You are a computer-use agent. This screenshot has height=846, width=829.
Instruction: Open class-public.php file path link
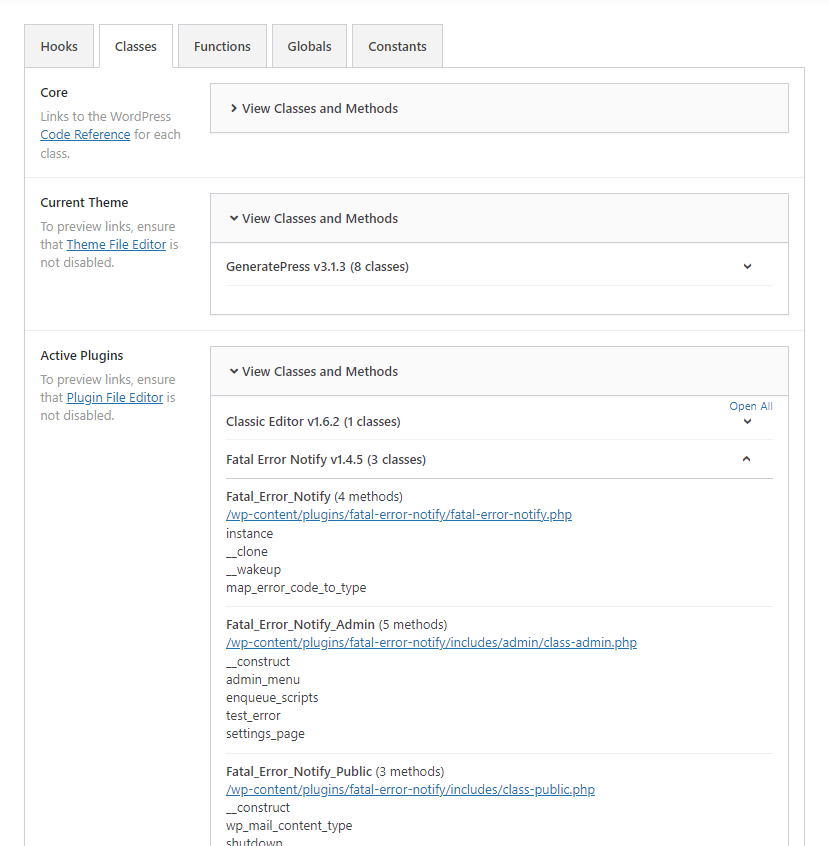(410, 790)
